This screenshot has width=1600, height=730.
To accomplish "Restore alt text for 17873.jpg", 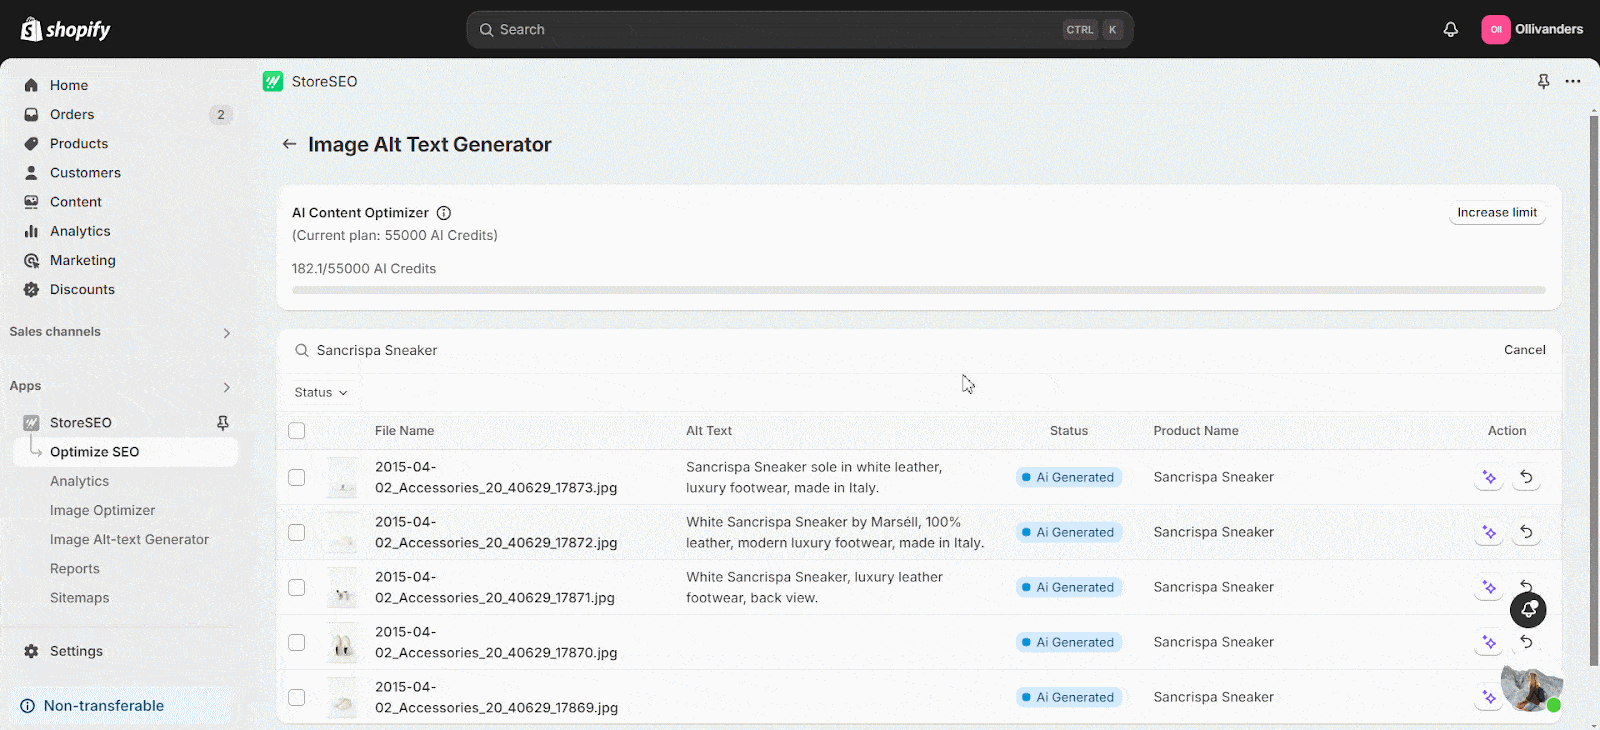I will (1526, 477).
